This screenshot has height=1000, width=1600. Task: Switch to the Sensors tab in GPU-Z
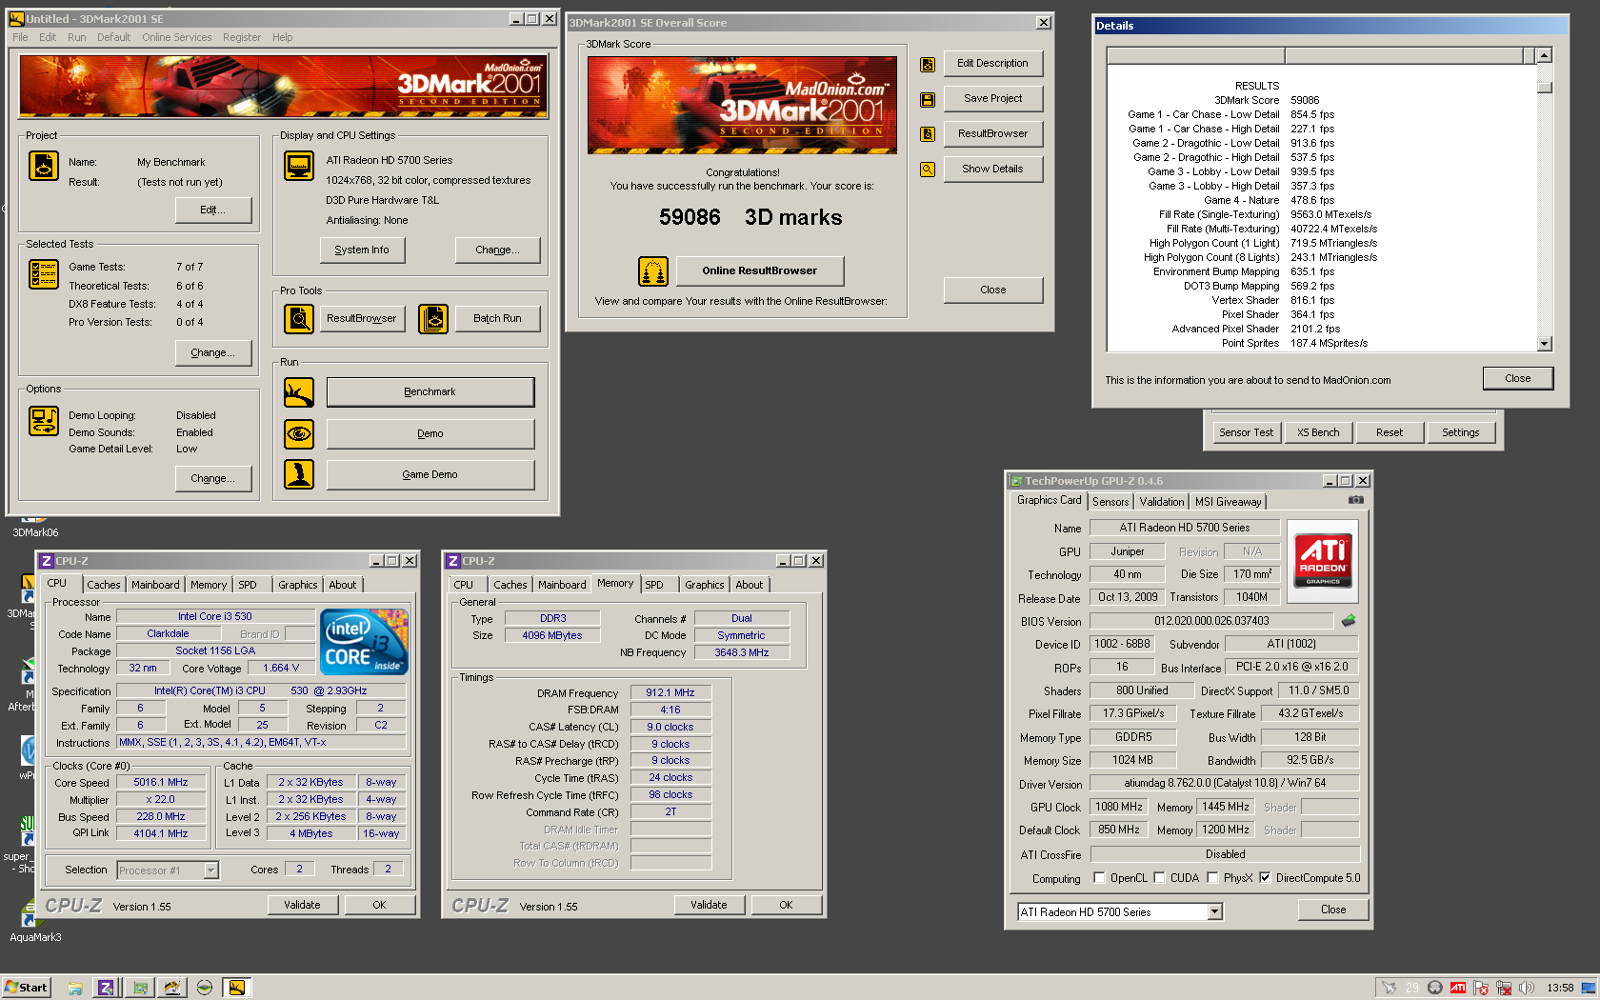click(1110, 502)
